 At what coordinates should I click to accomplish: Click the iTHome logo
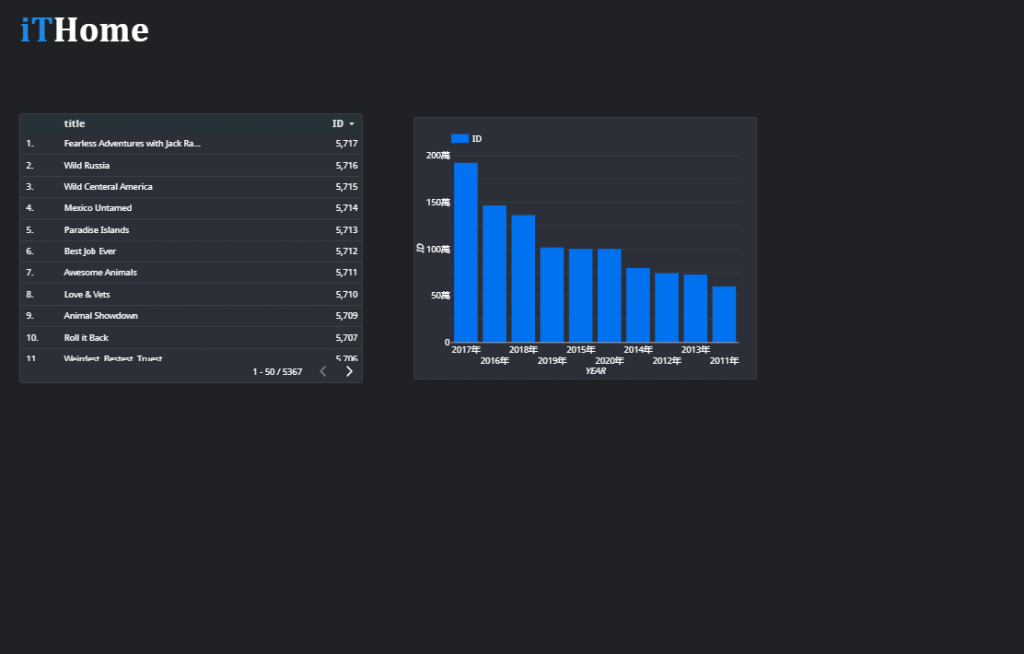tap(85, 30)
